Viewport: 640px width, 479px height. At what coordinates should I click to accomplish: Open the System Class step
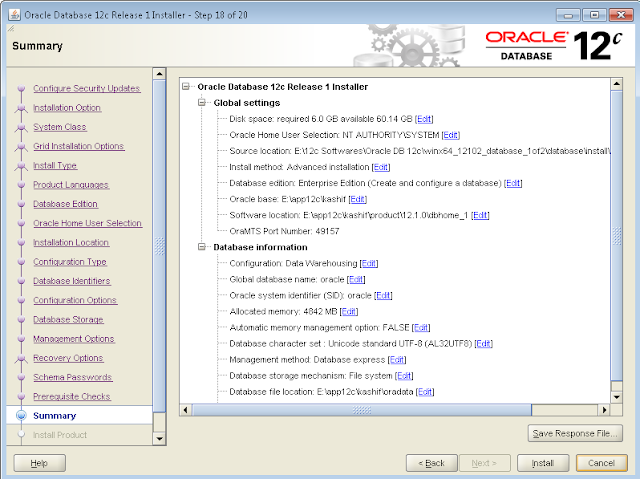point(60,127)
